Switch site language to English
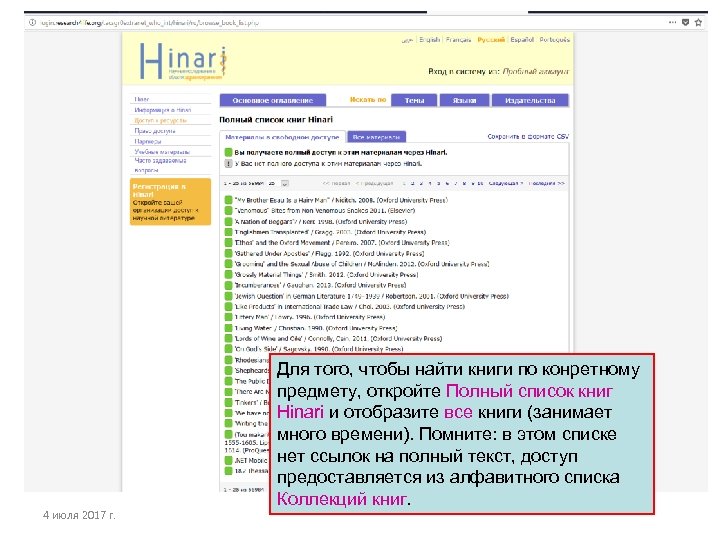The height and width of the screenshot is (540, 720). [x=429, y=39]
